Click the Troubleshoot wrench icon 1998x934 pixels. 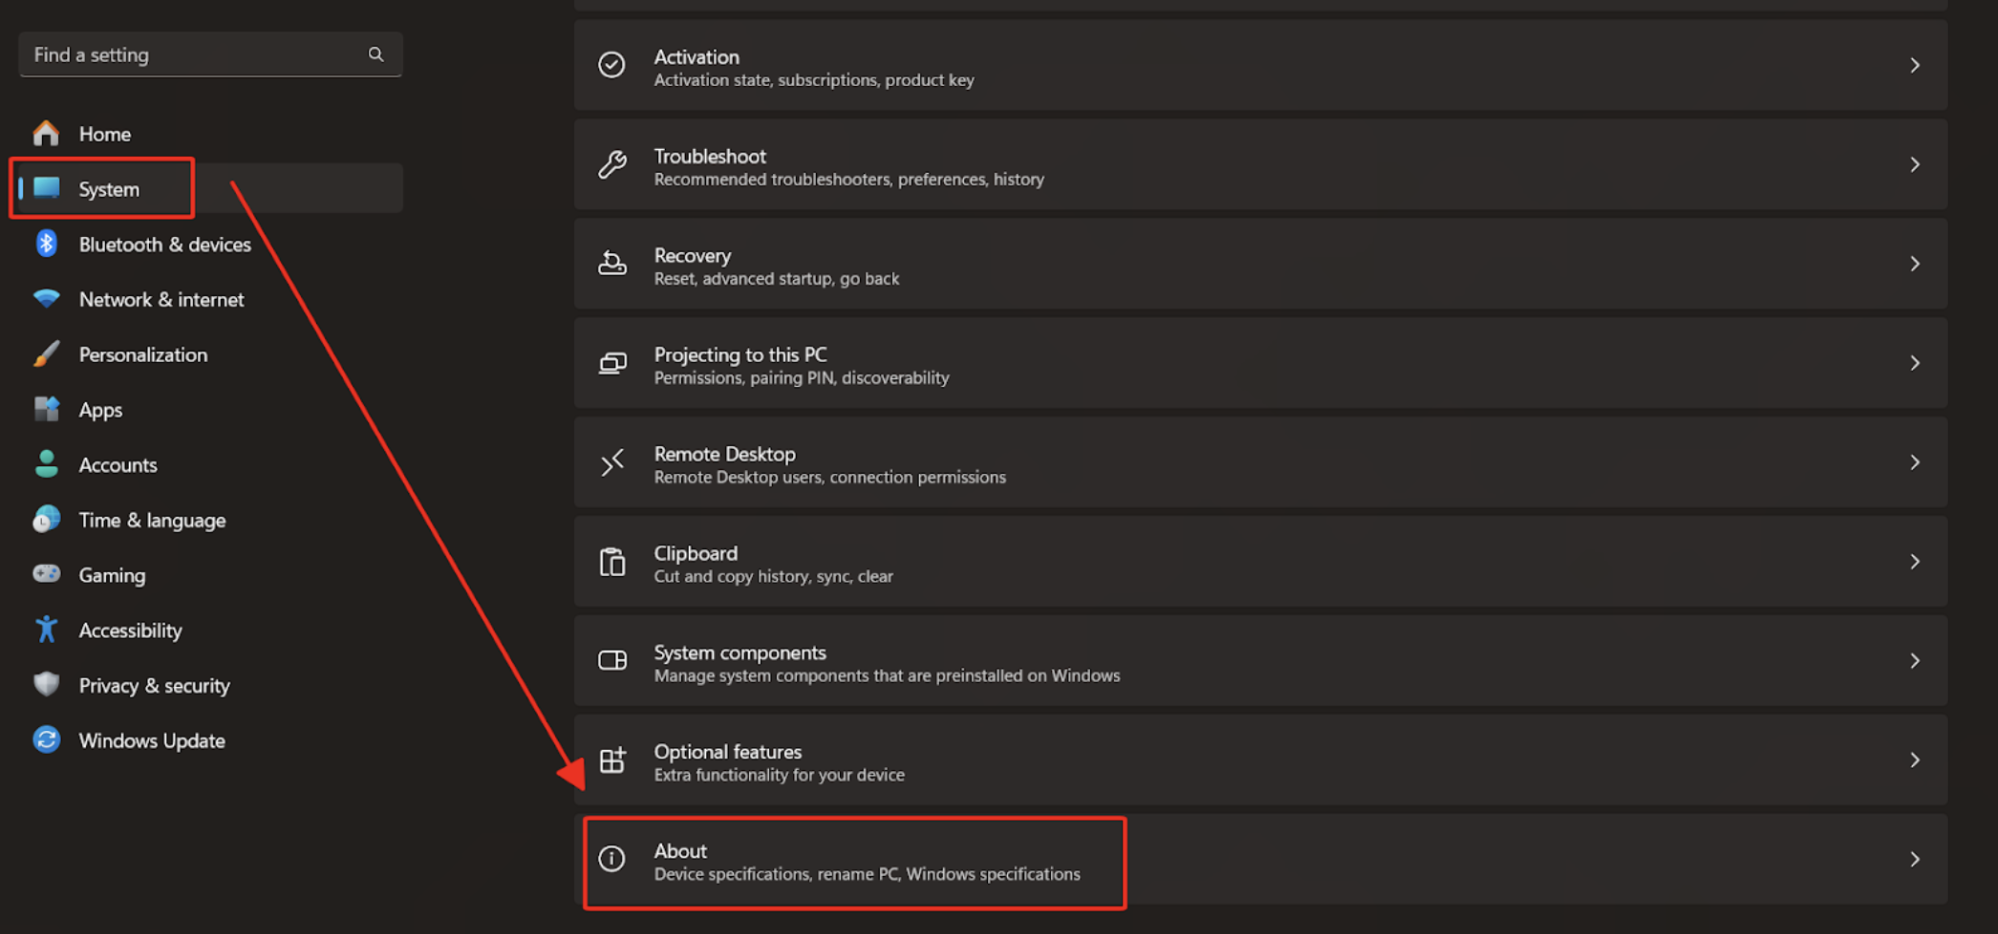612,165
